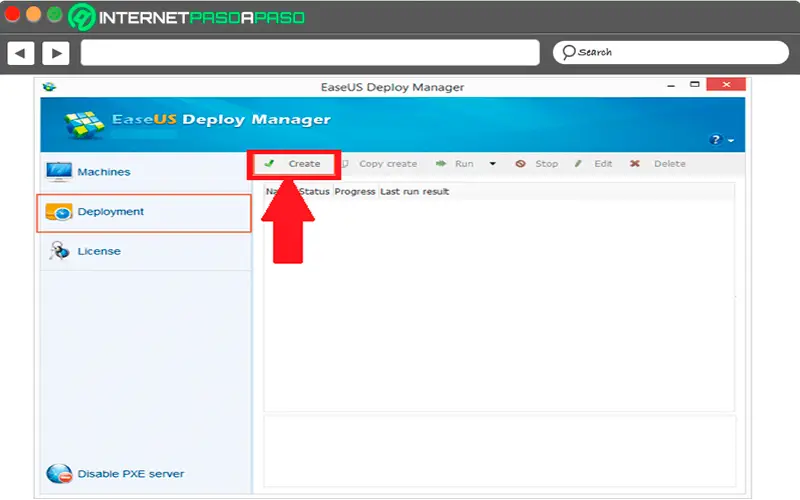
Task: Click the Search field
Action: point(670,53)
